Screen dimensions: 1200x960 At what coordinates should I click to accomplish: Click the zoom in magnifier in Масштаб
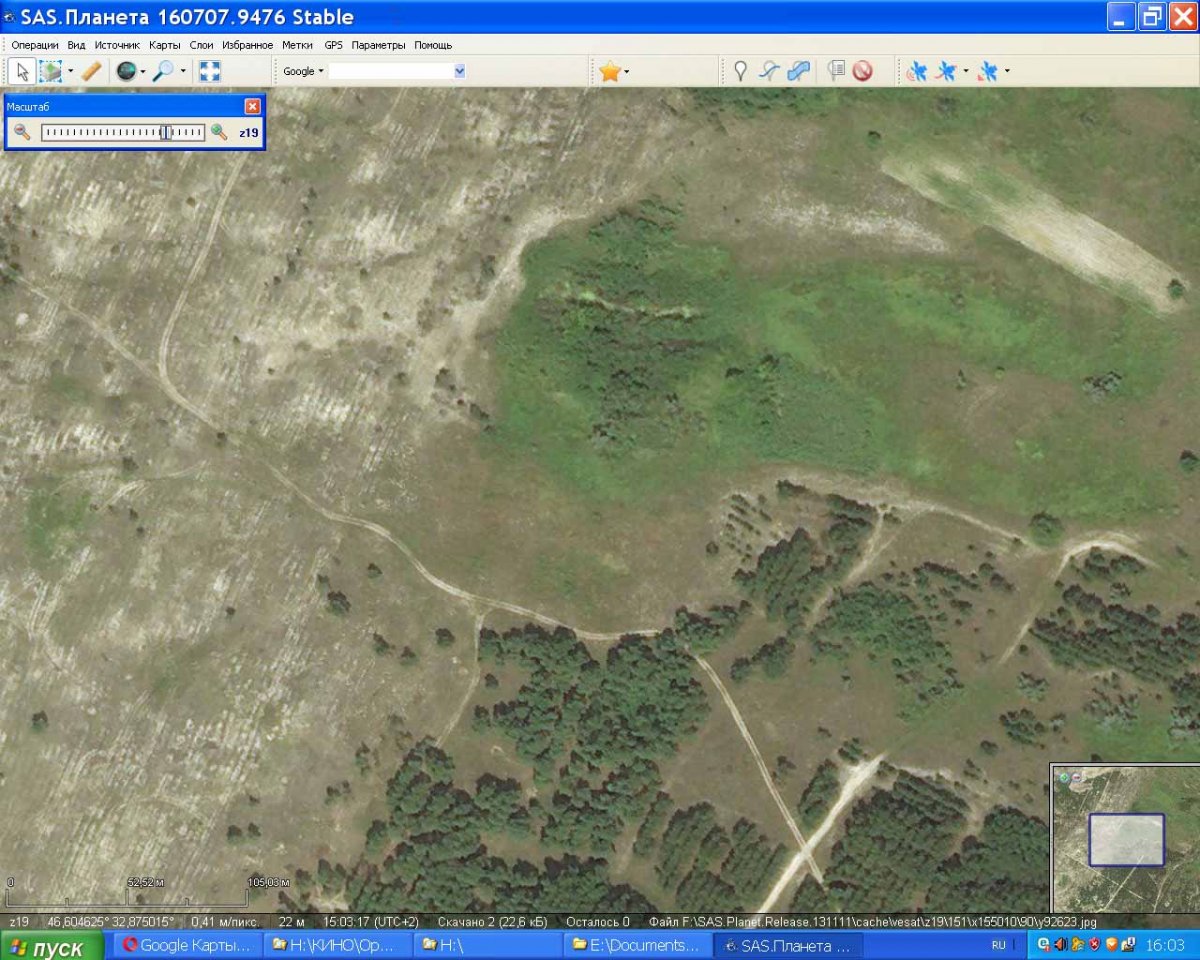coord(219,132)
